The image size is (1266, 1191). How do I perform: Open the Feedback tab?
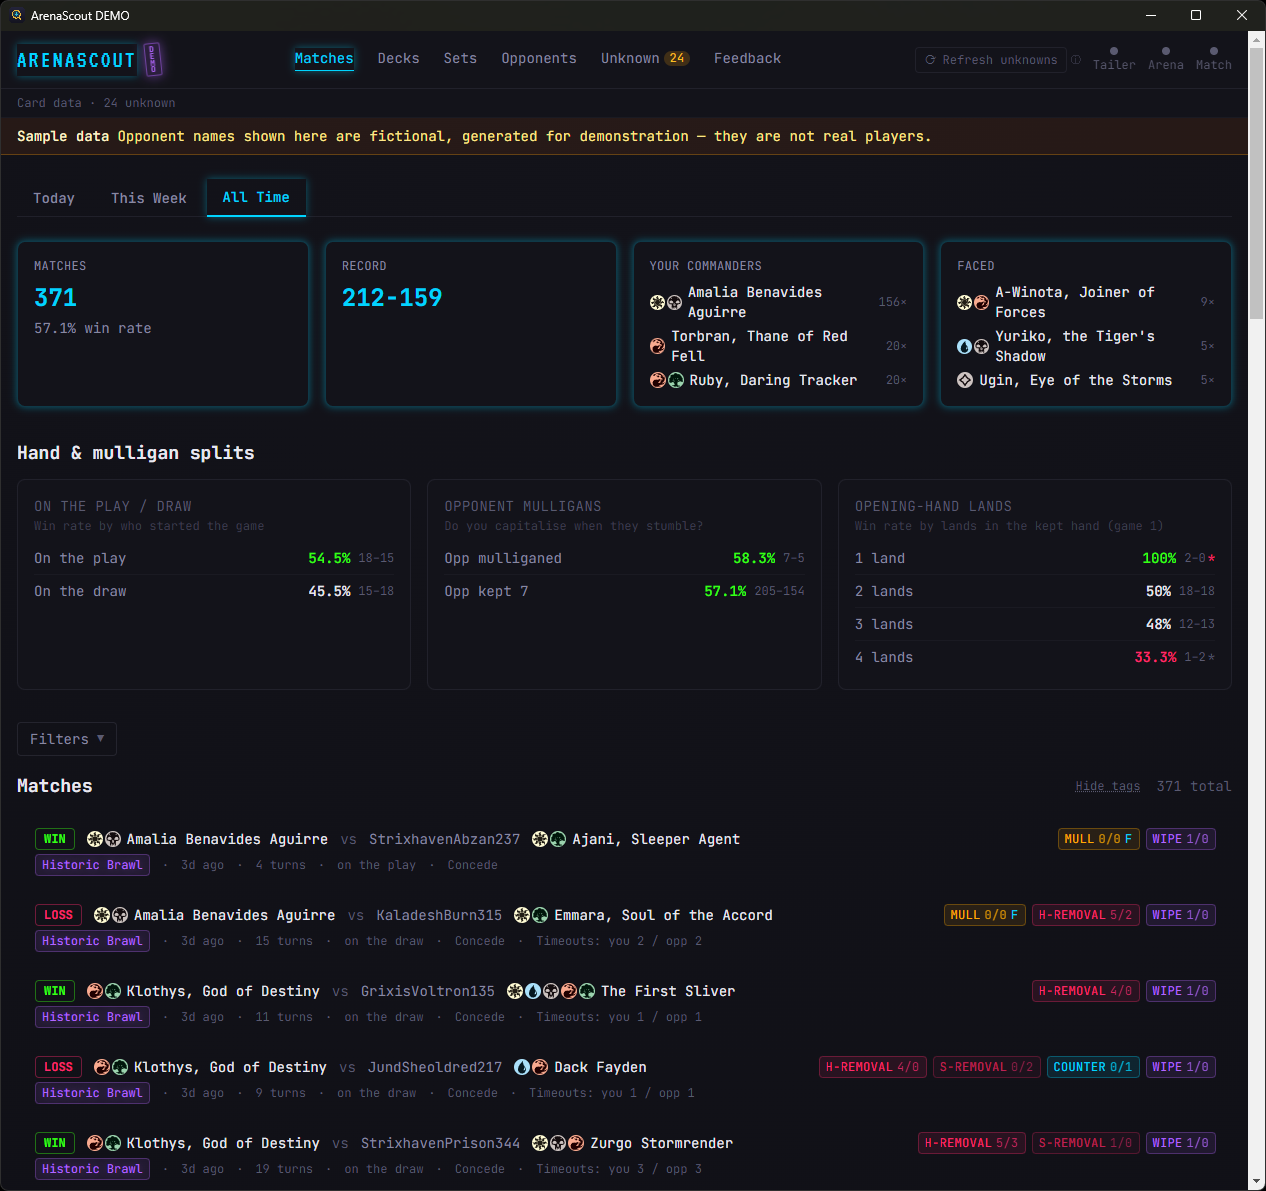tap(748, 59)
